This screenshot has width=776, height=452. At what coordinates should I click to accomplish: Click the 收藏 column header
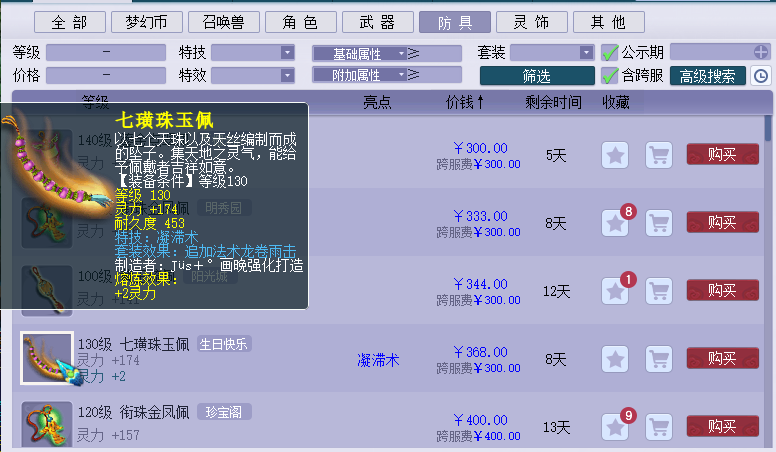coord(616,102)
